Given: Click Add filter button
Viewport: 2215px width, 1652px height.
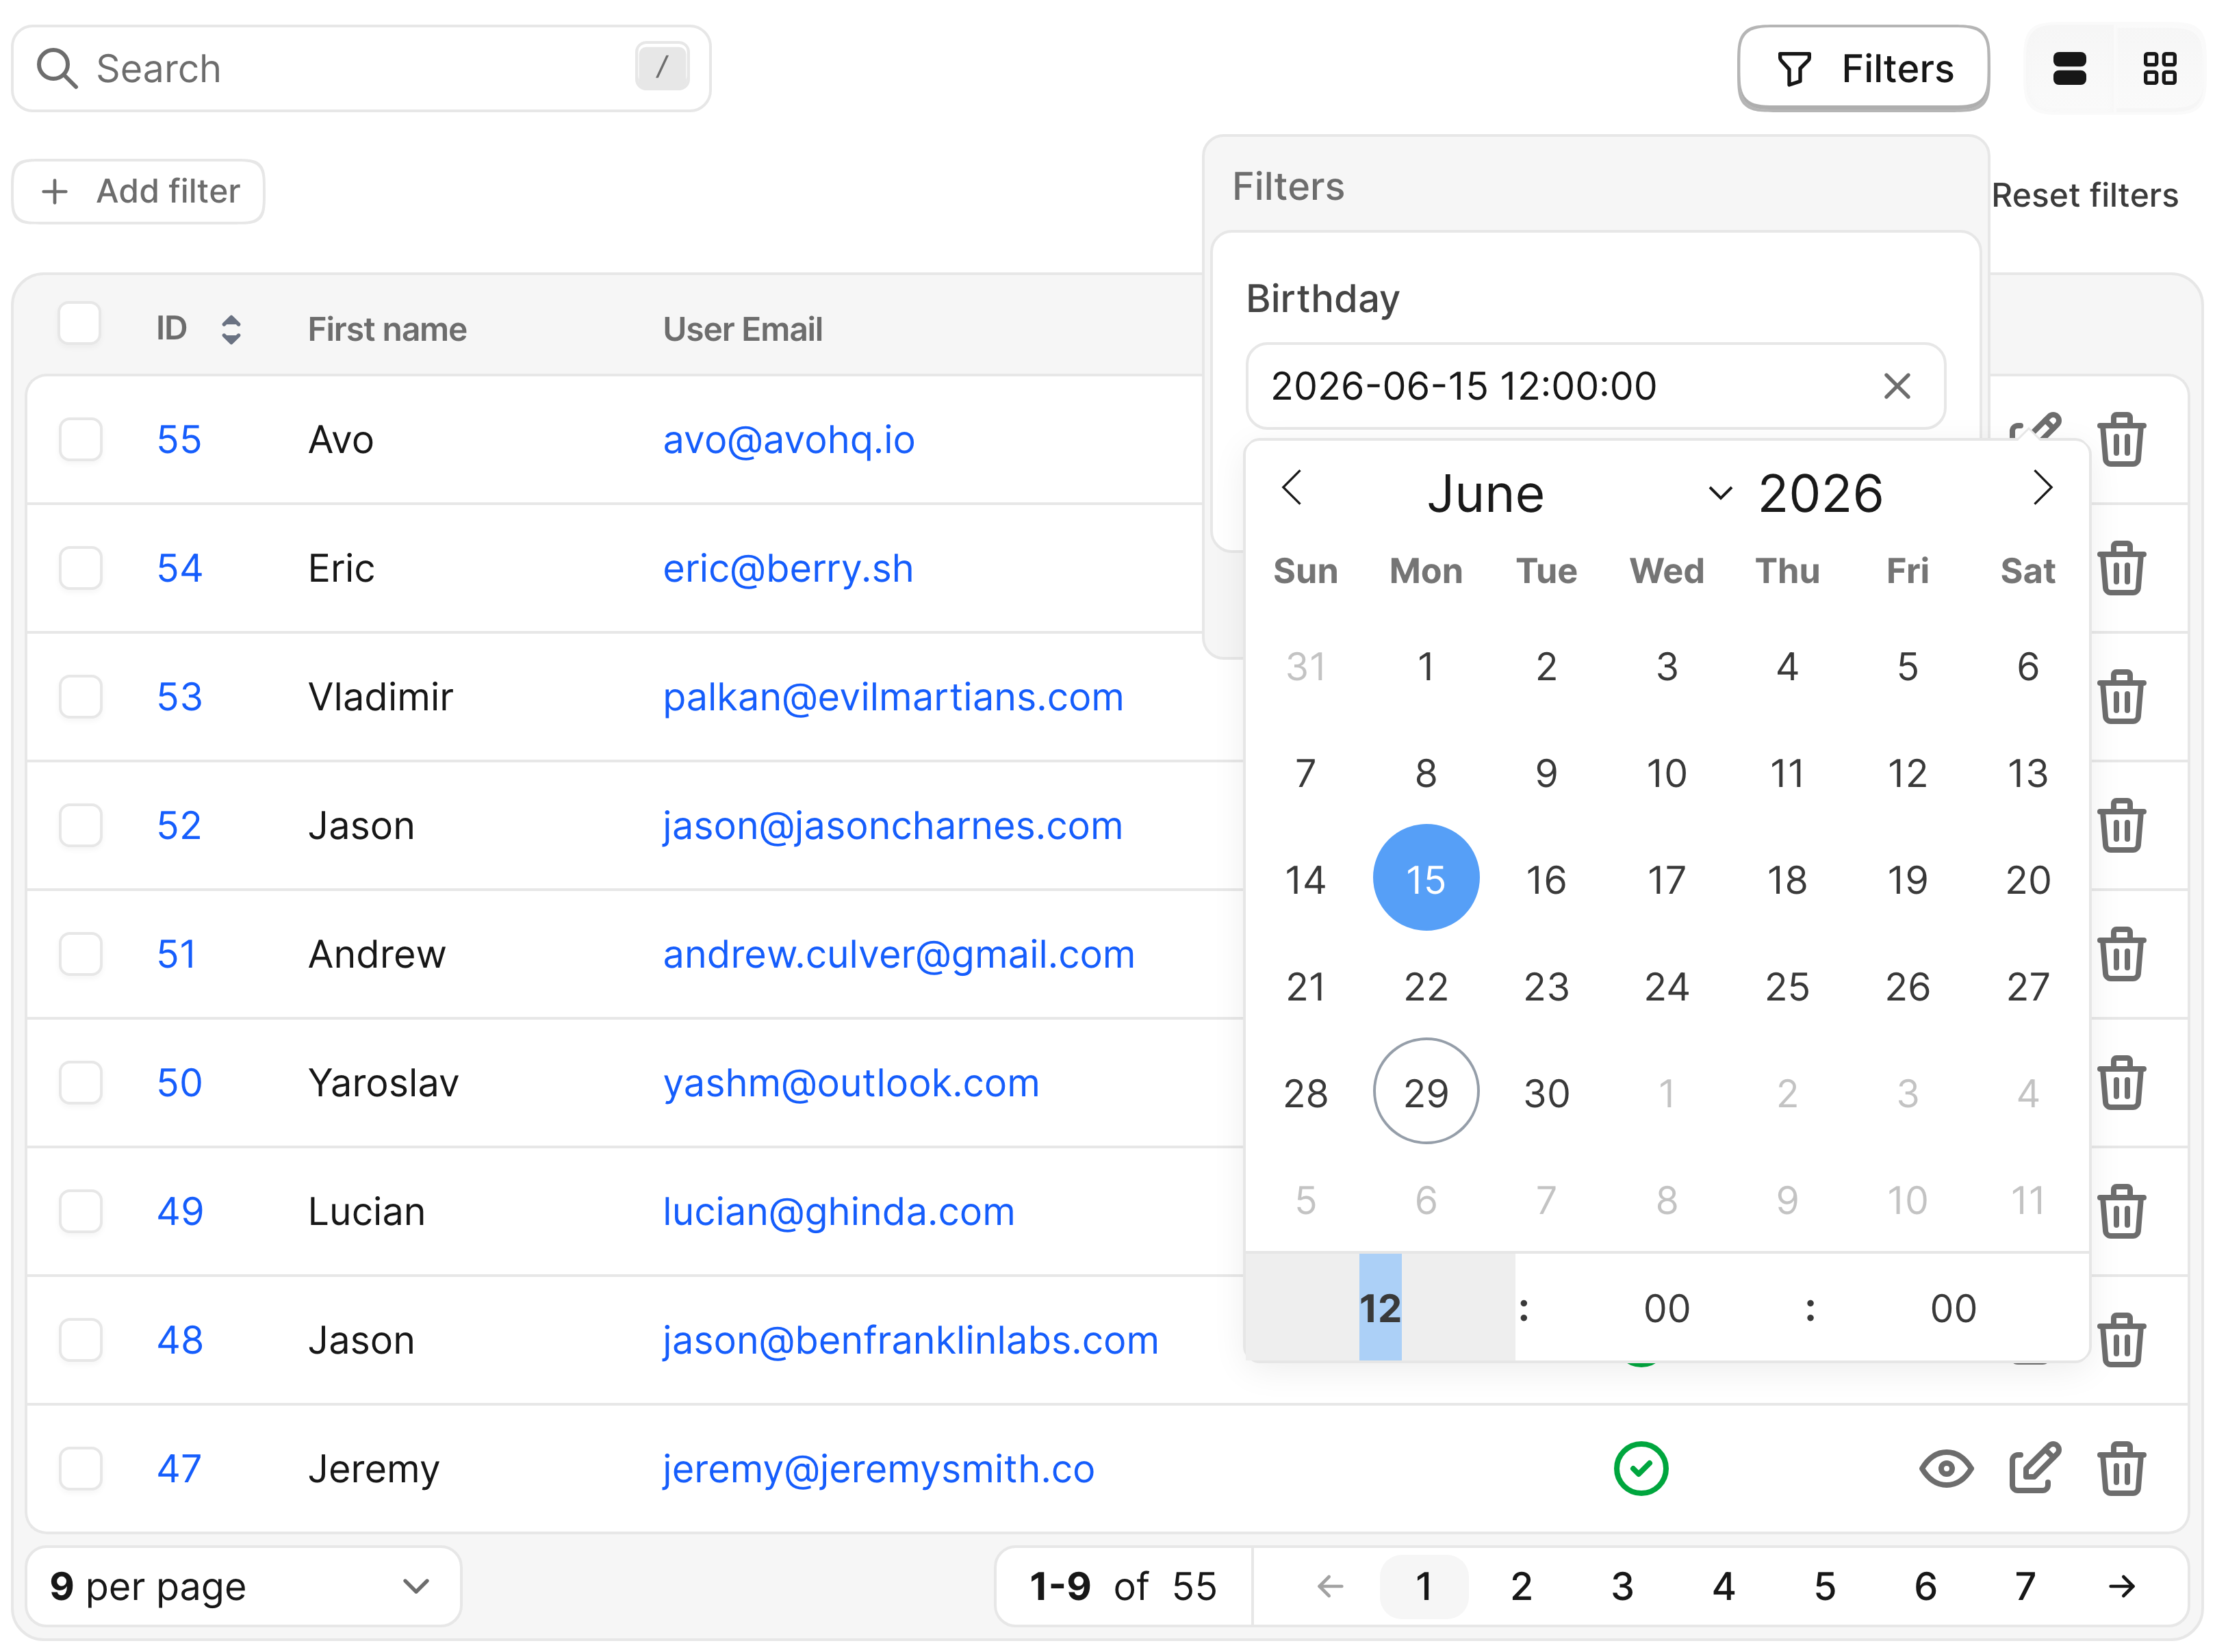Looking at the screenshot, I should tap(138, 191).
